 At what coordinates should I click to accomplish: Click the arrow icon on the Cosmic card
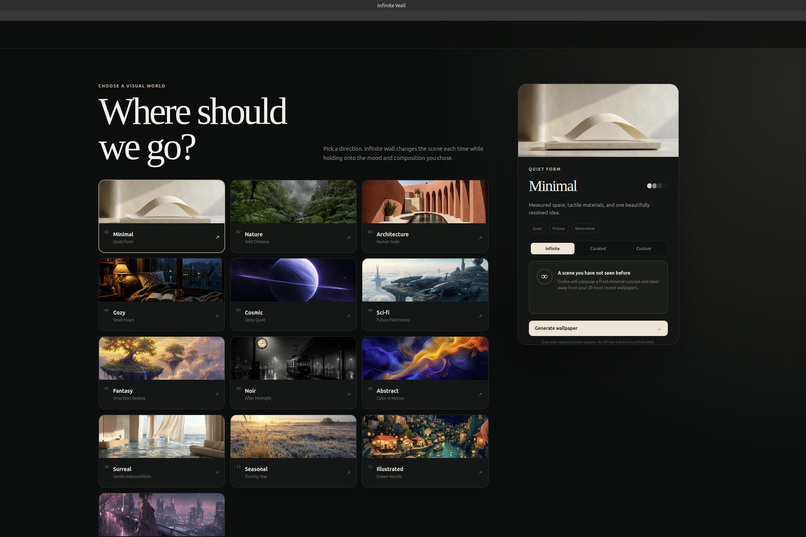[349, 316]
